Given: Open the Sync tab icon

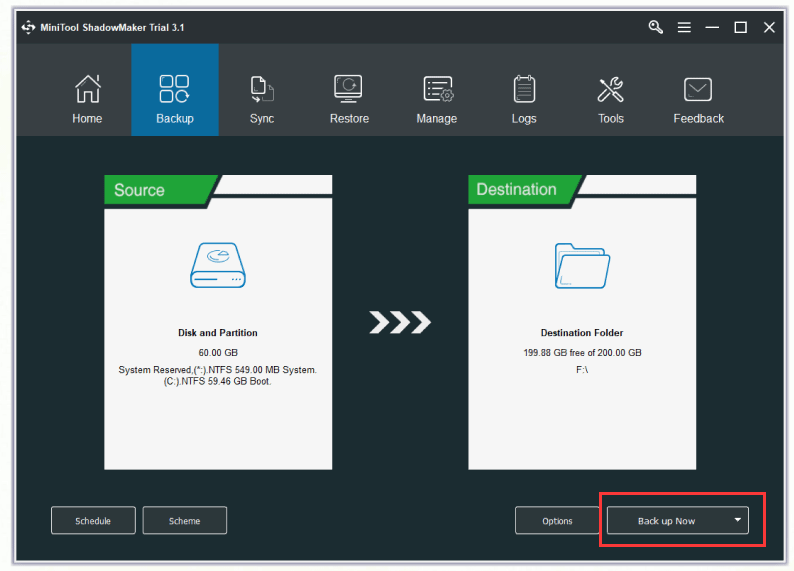Looking at the screenshot, I should coord(262,89).
